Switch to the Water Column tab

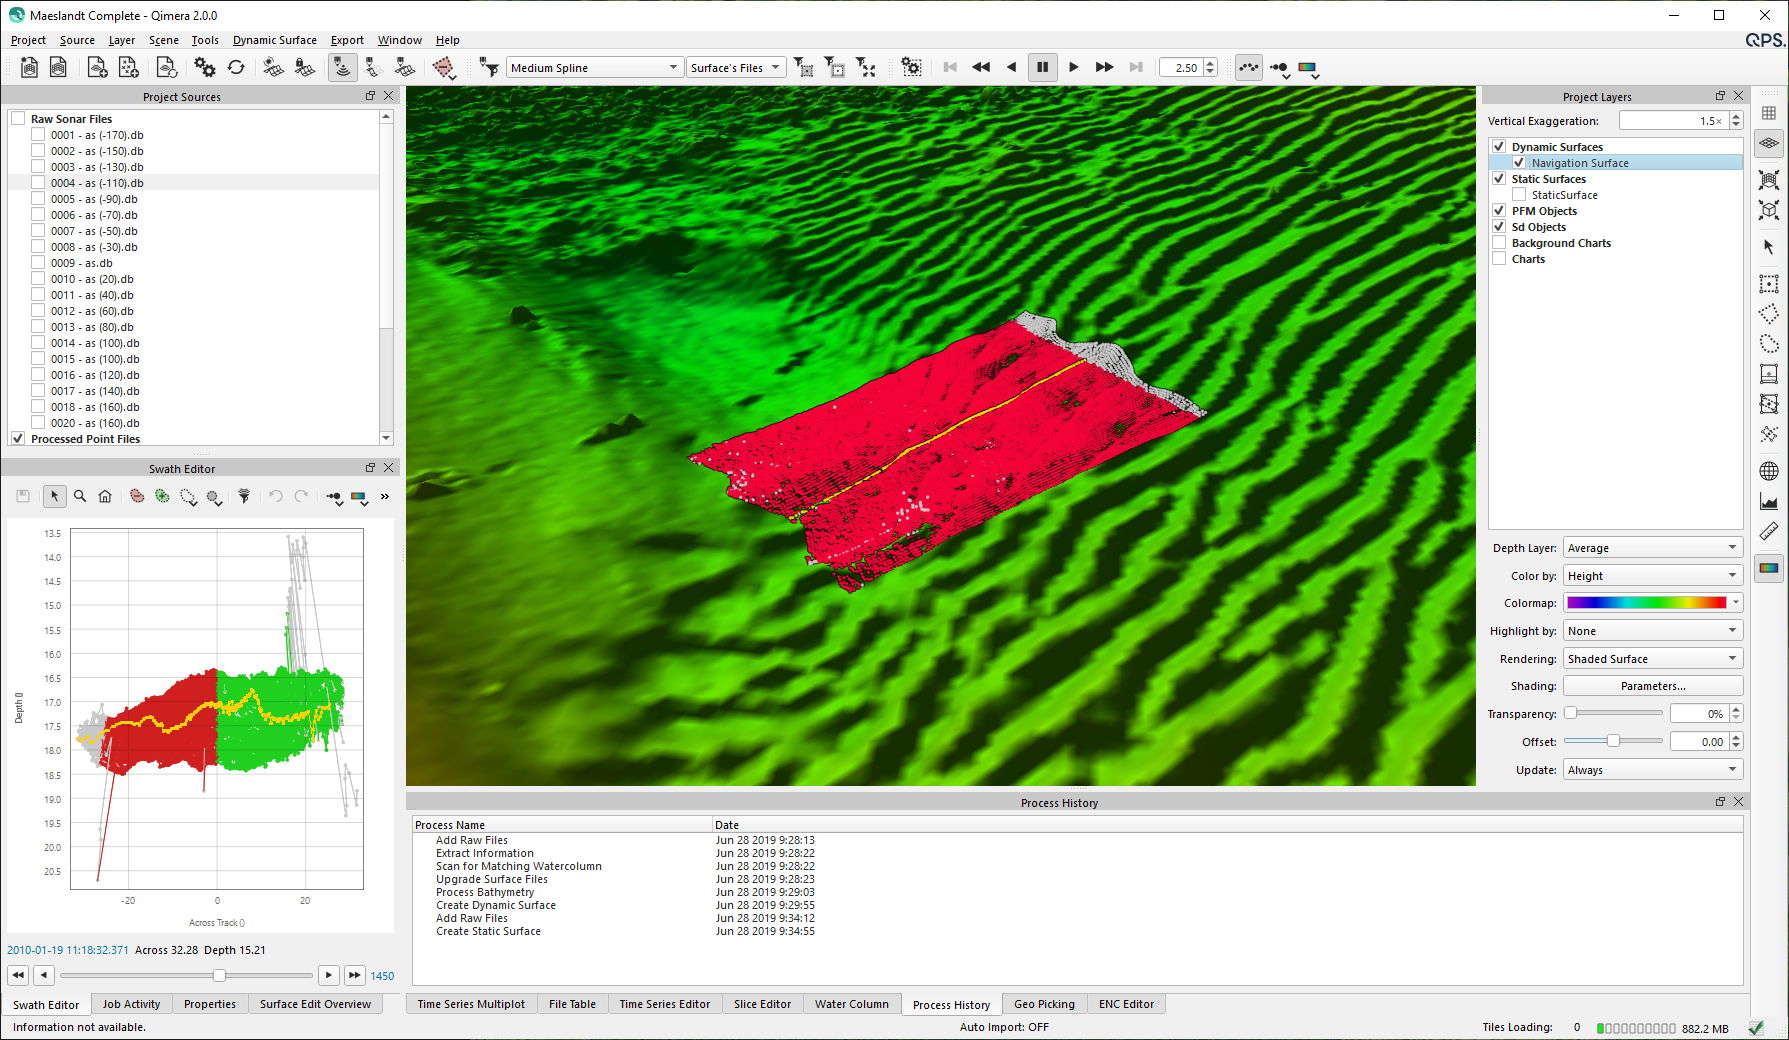[851, 1004]
